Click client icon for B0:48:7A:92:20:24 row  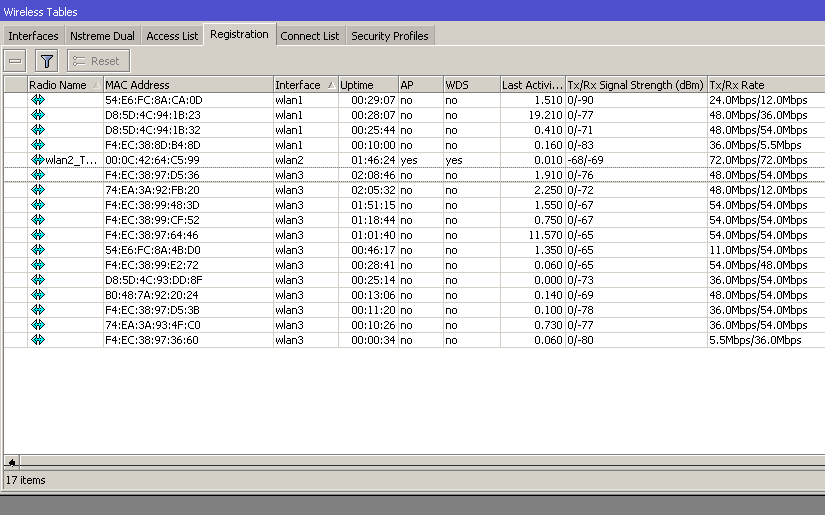[38, 295]
